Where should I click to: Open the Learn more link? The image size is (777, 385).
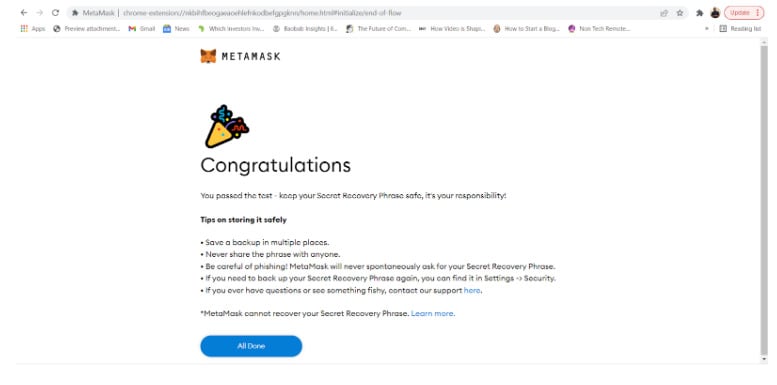[x=432, y=314]
